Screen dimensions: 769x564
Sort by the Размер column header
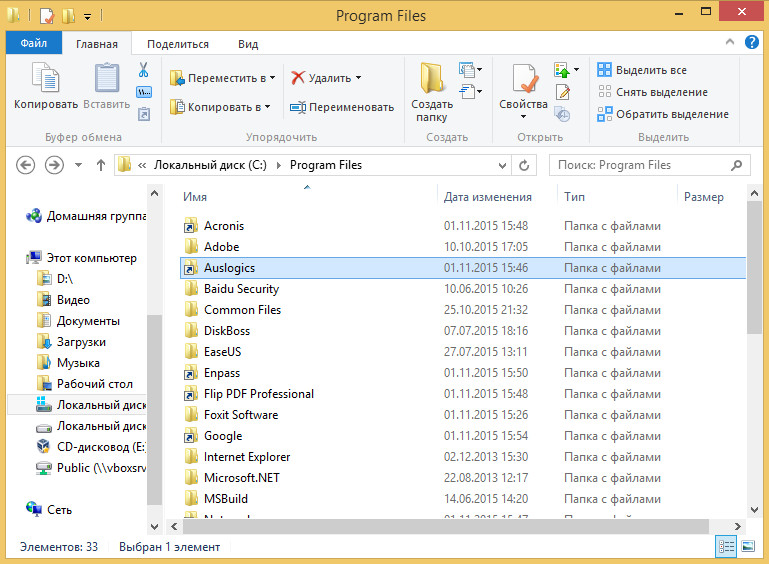point(703,197)
